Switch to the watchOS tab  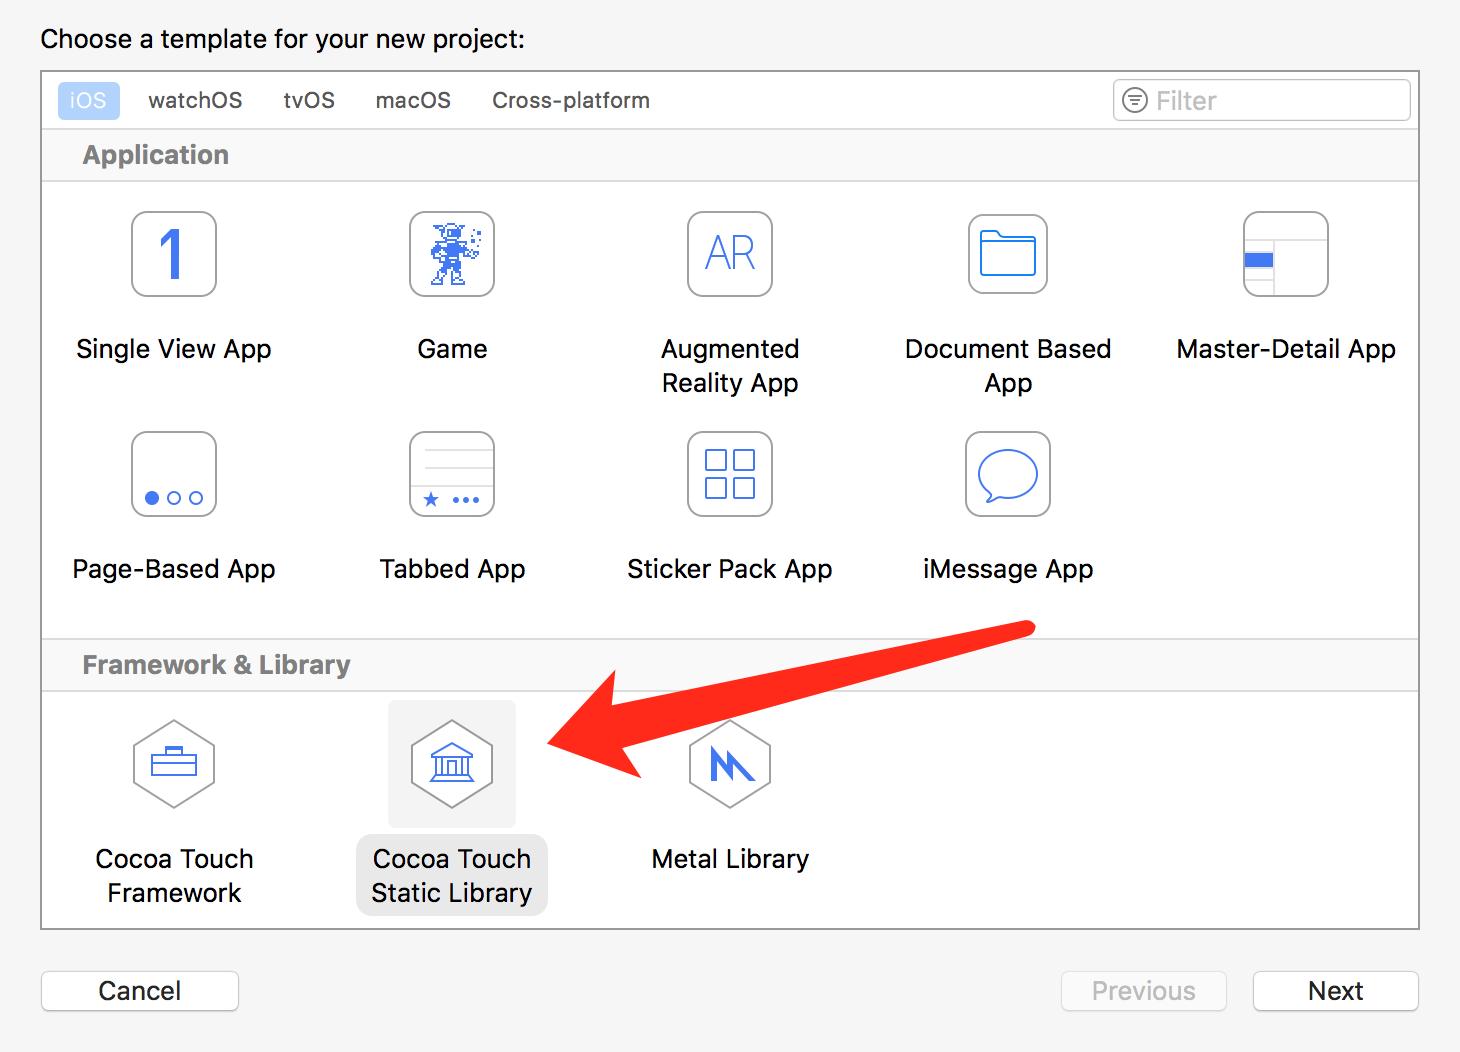click(195, 100)
